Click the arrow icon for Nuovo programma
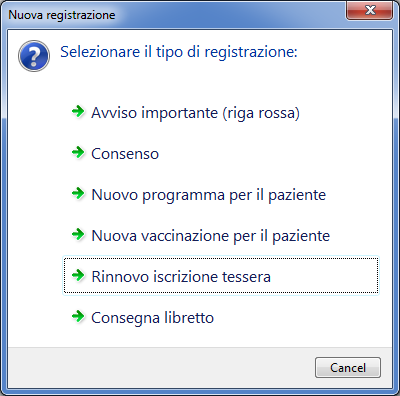The height and width of the screenshot is (396, 400). coord(78,193)
